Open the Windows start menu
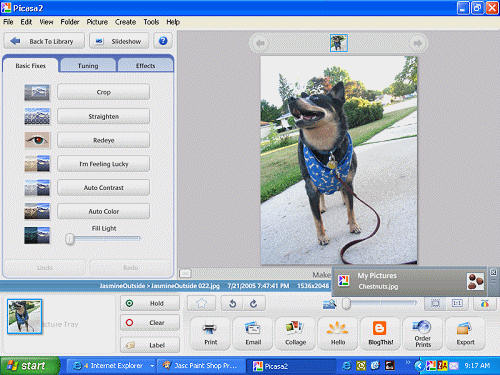 point(29,366)
